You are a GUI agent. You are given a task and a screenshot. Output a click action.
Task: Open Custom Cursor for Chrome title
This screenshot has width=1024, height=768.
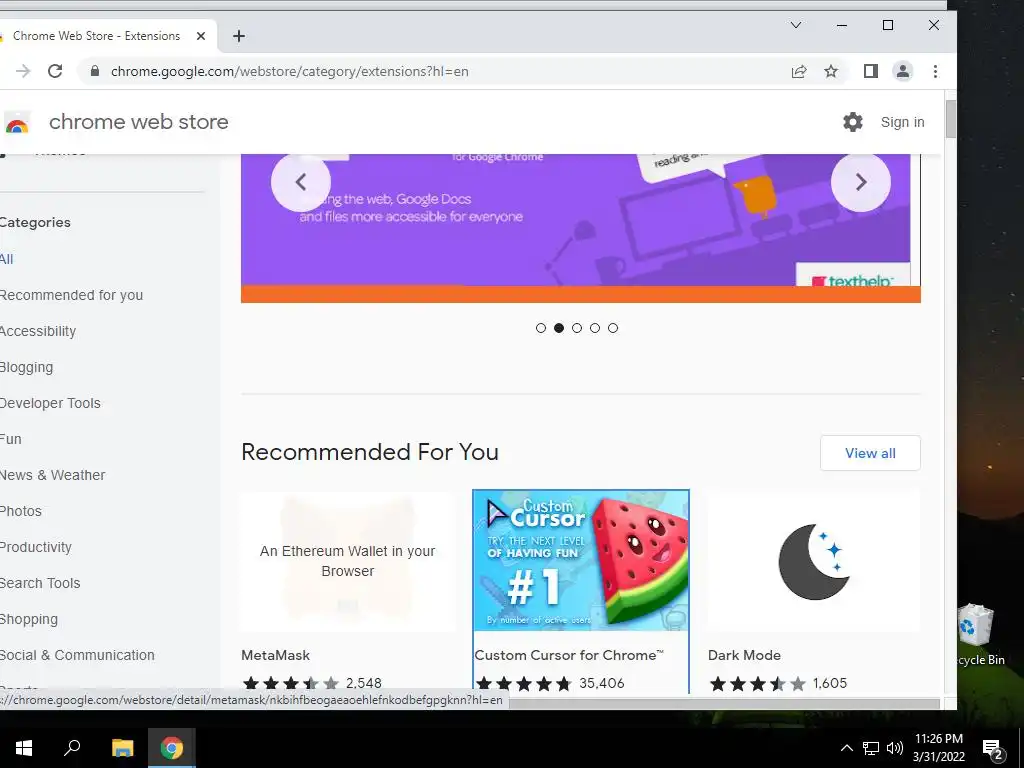[x=569, y=655]
